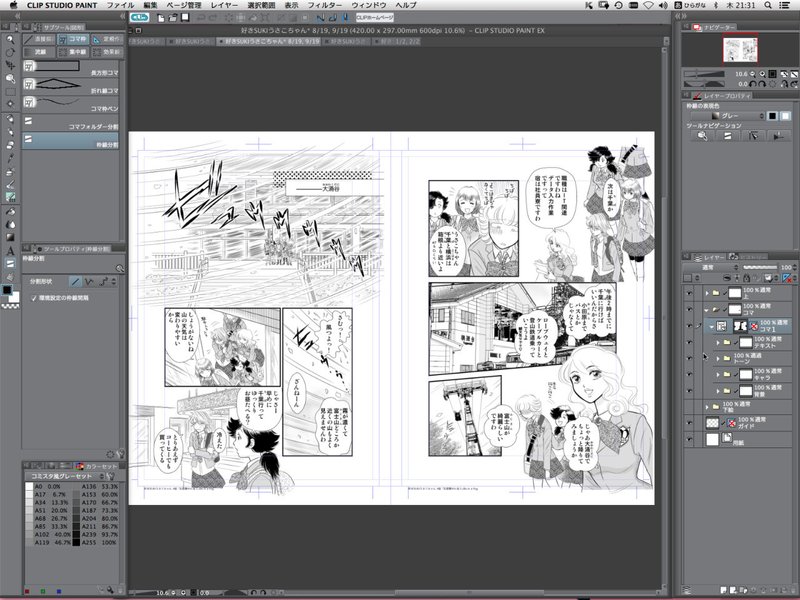Select the 長方形コマ rectangle frame sub tool
800x600 pixels.
pos(71,68)
